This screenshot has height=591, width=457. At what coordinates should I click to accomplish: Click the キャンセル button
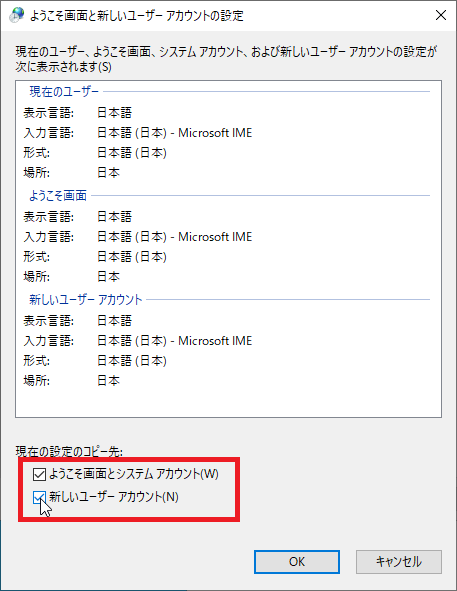pos(399,562)
